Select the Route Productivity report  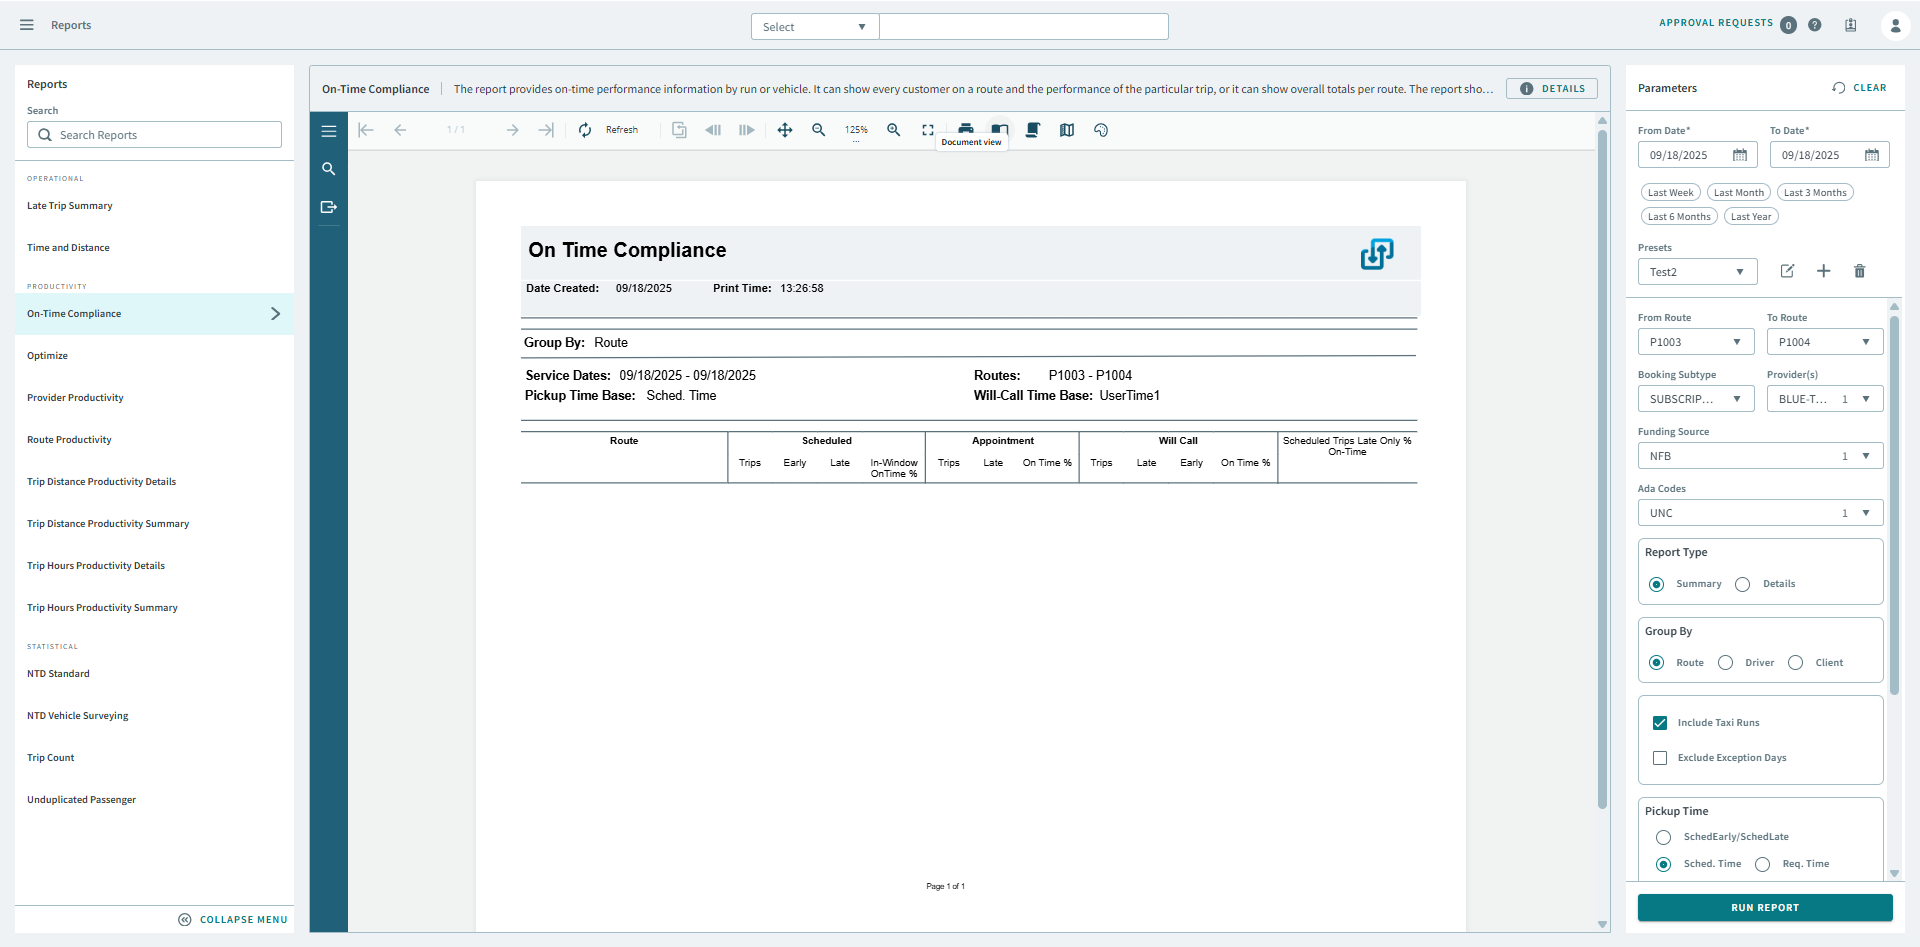coord(69,439)
